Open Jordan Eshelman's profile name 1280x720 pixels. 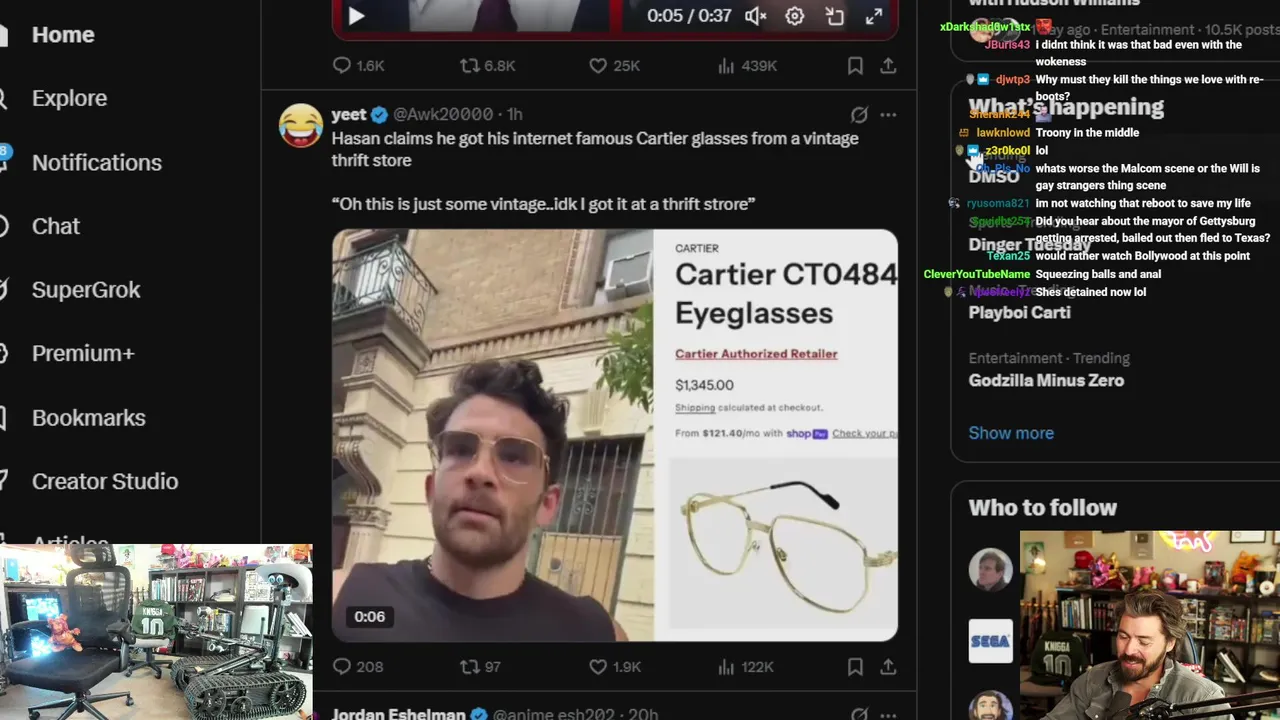point(398,714)
